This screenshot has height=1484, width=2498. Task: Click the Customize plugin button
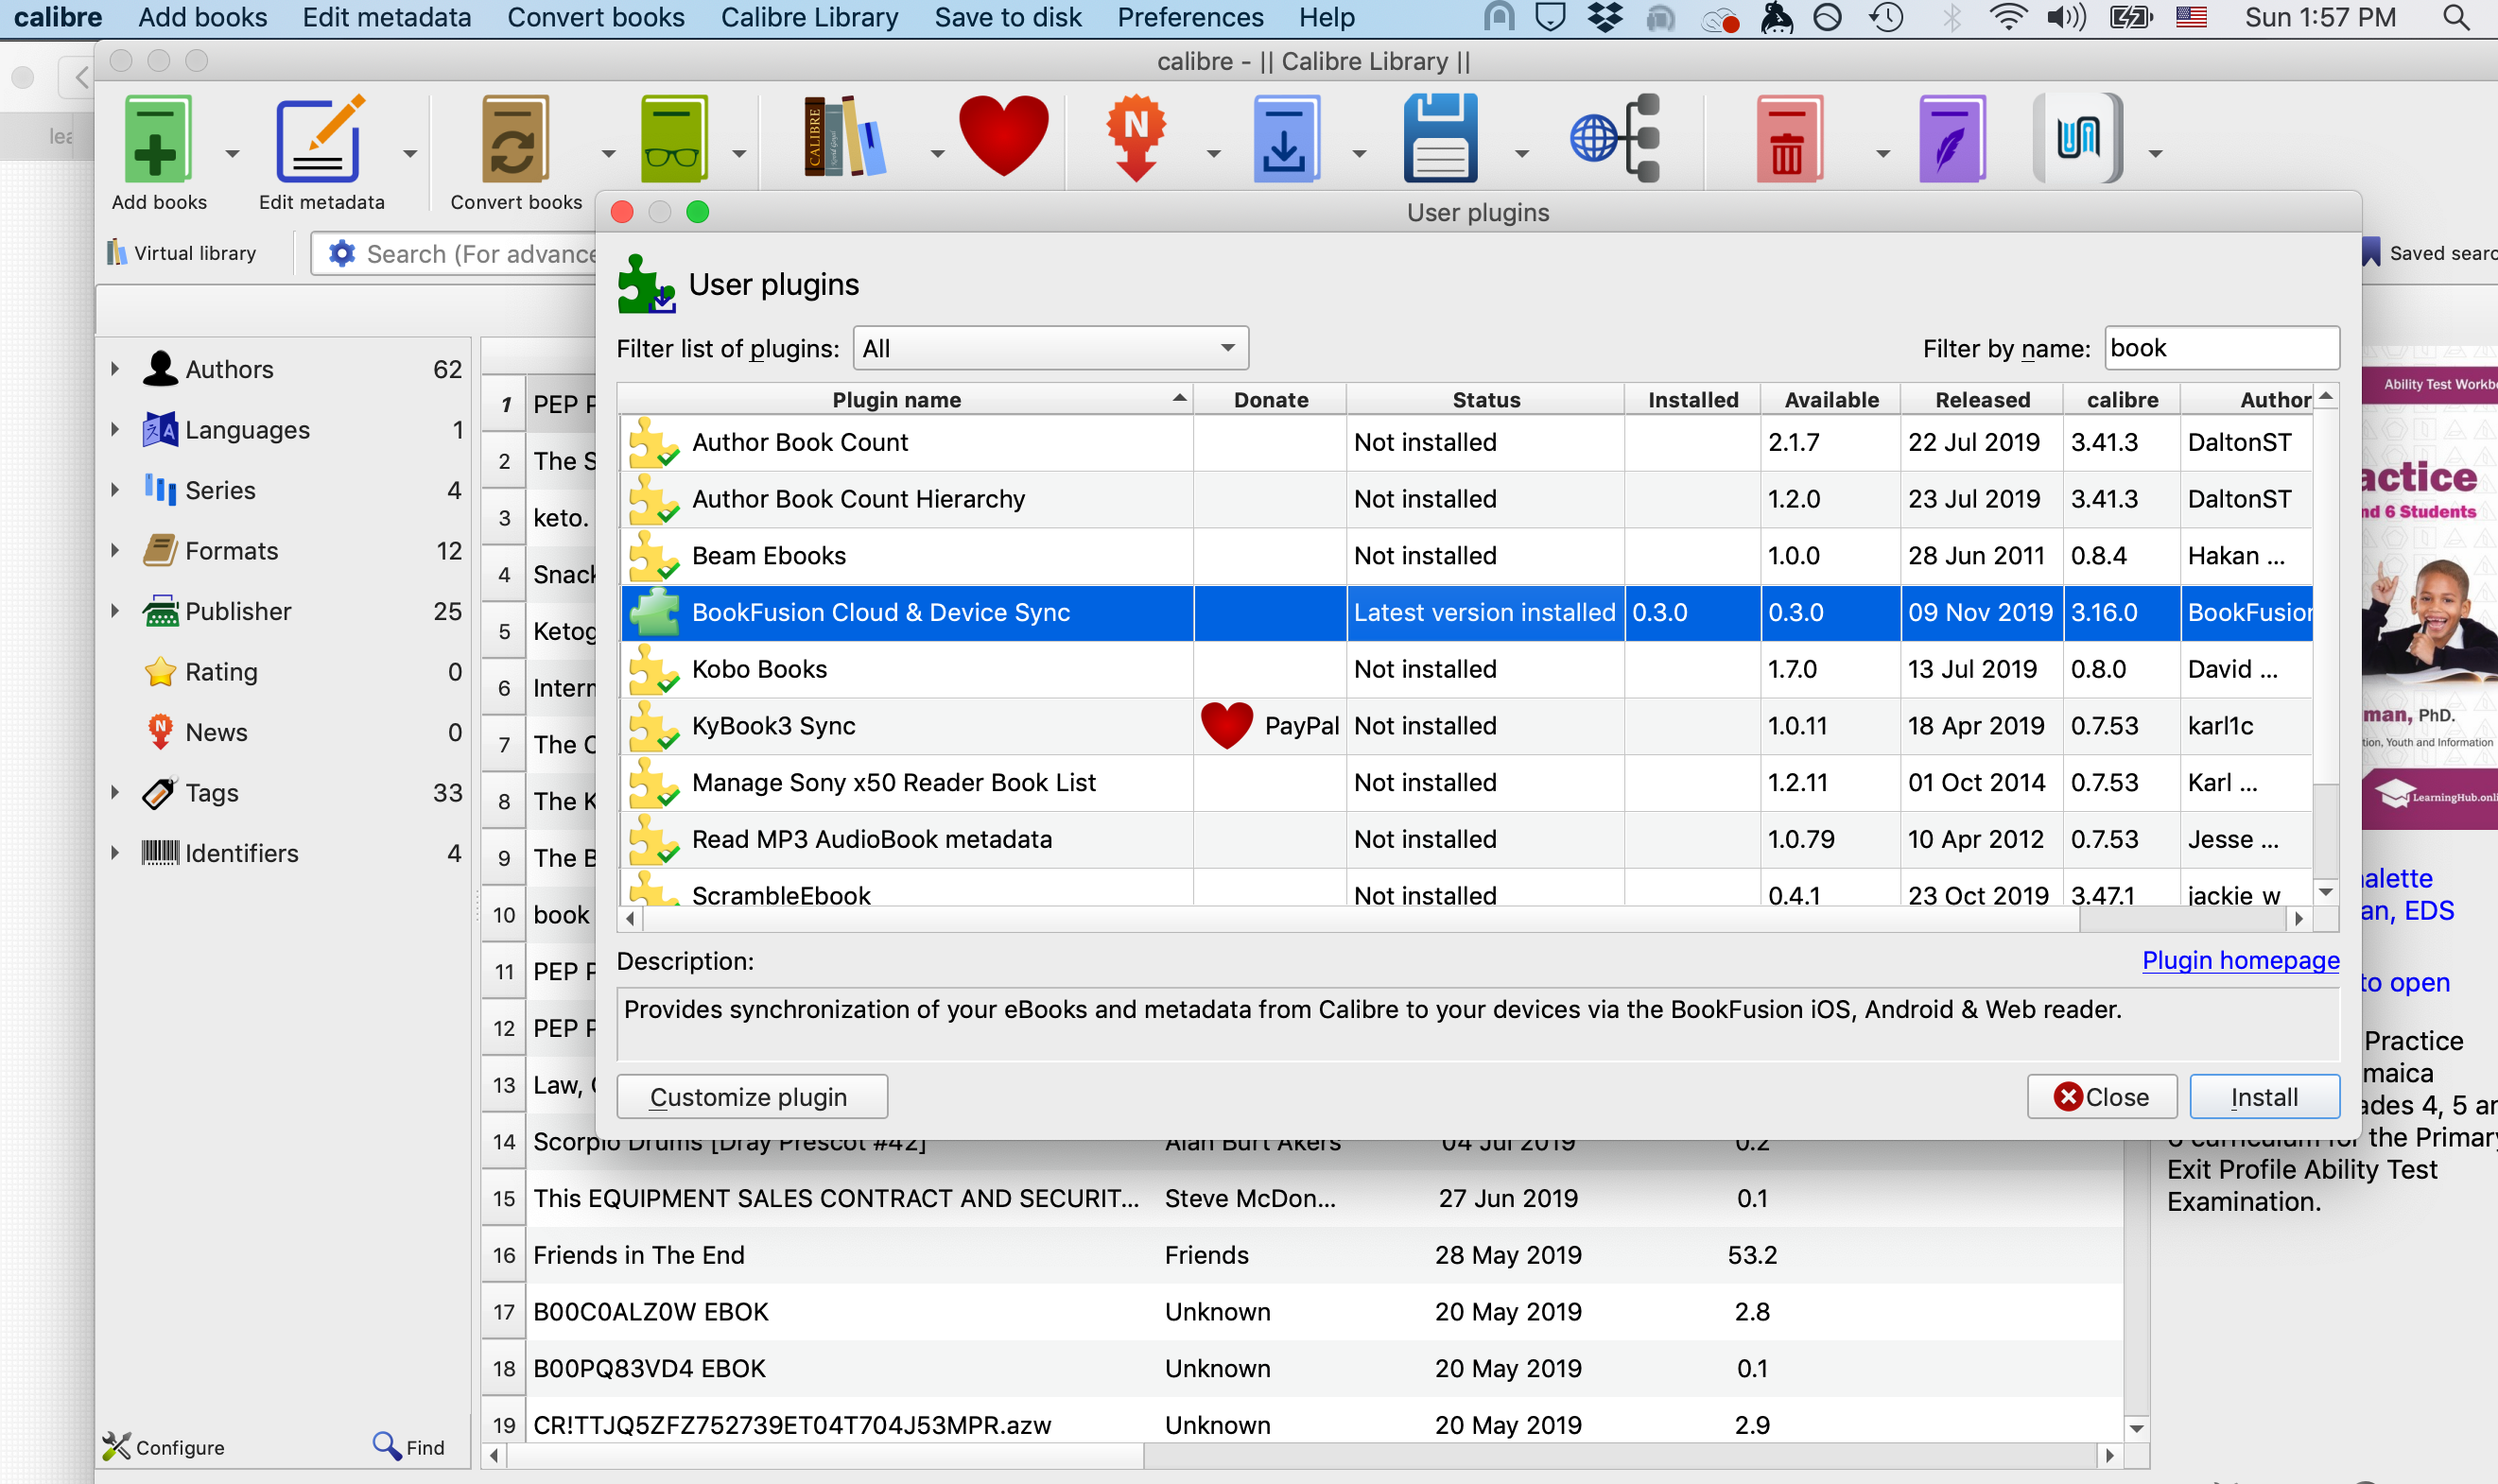[751, 1097]
